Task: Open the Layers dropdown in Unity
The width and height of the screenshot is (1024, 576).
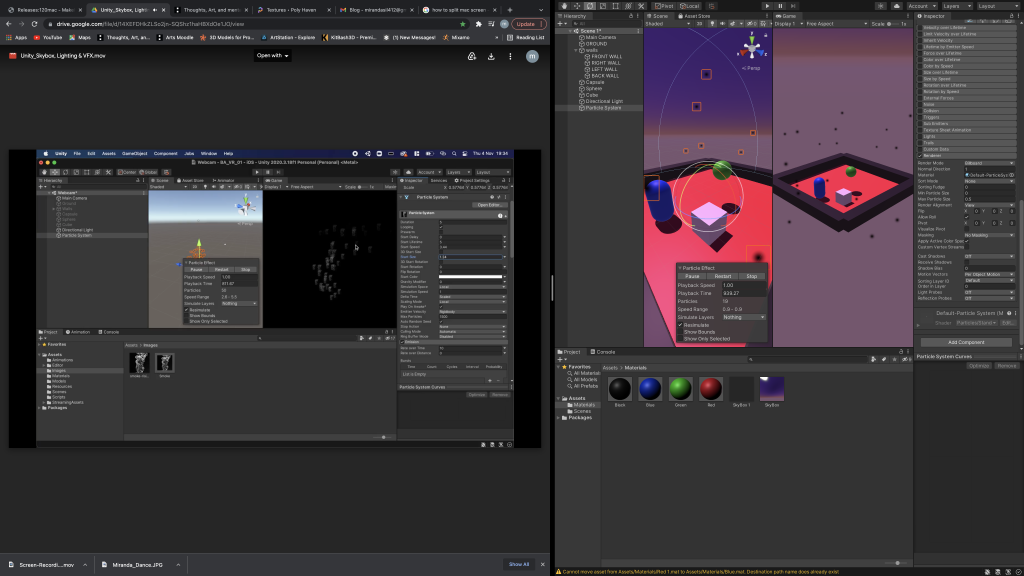Action: [x=956, y=6]
